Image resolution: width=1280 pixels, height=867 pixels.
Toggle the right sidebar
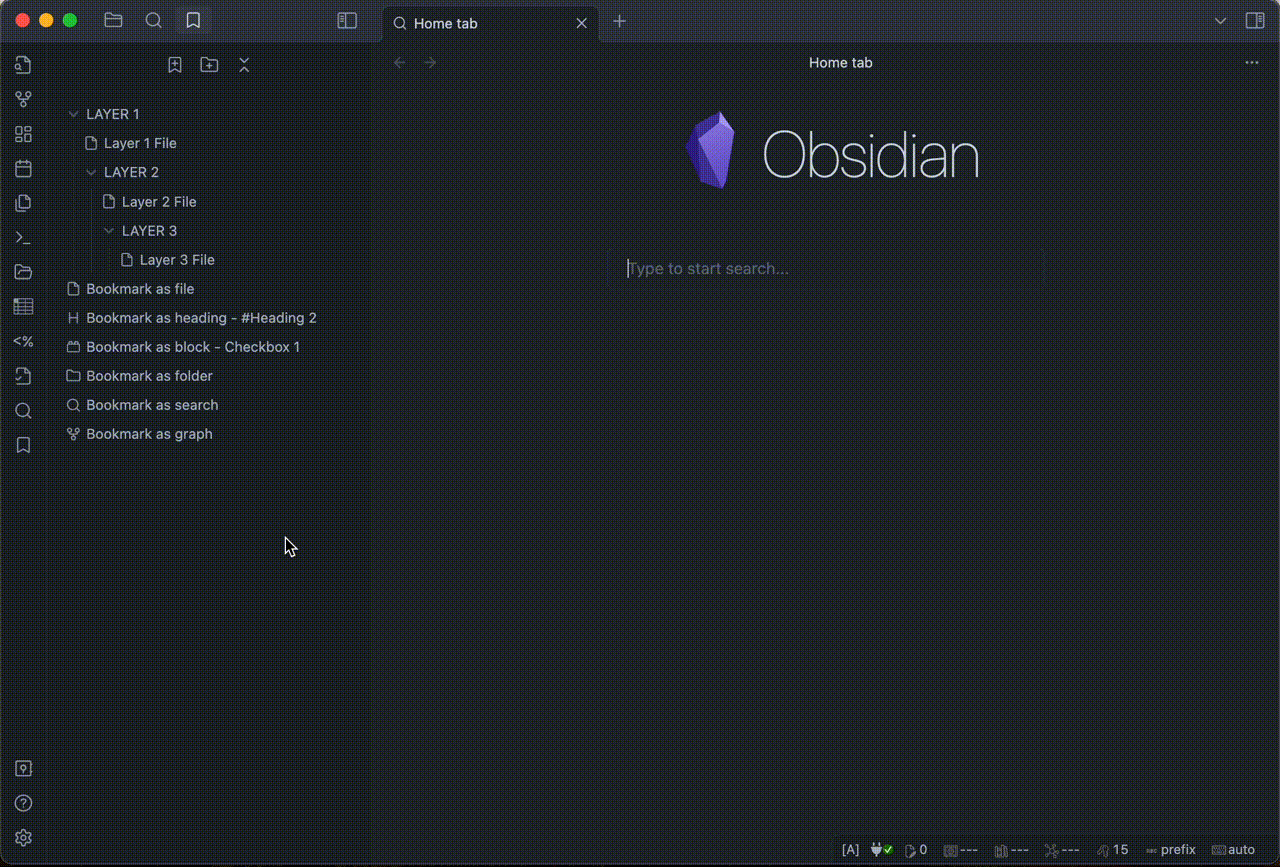[x=1255, y=20]
